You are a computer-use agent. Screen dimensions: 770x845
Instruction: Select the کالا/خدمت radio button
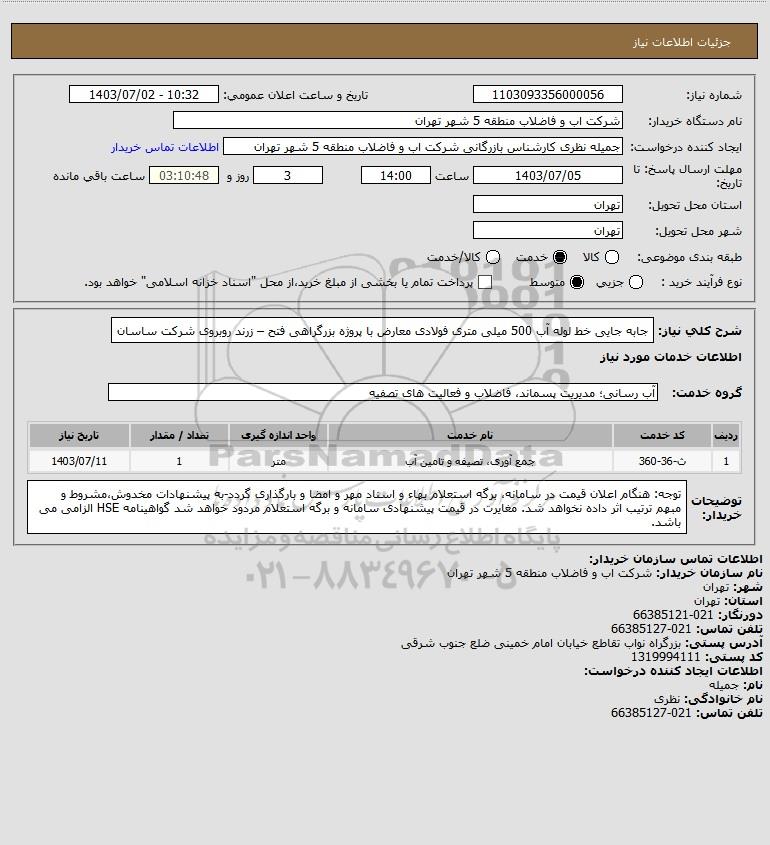[x=492, y=258]
